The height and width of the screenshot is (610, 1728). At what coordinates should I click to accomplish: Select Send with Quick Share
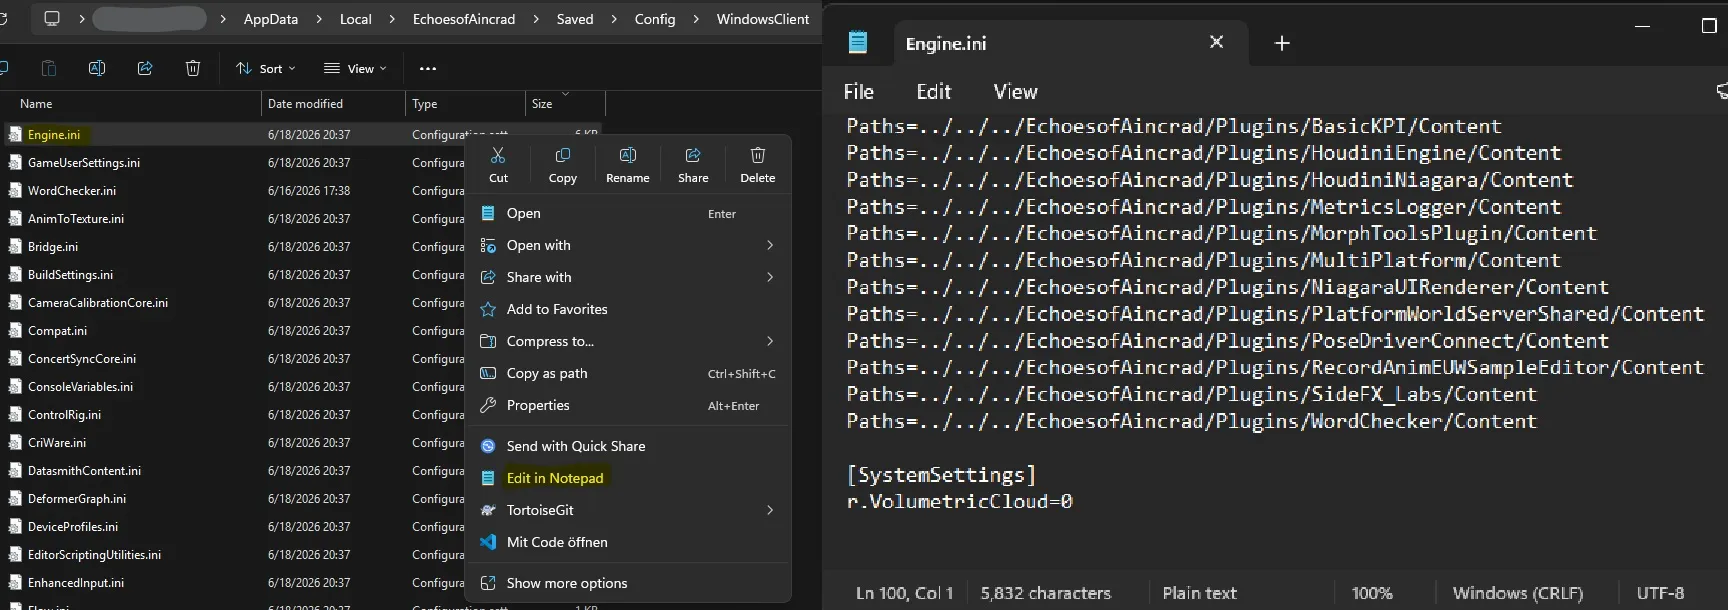pos(628,446)
